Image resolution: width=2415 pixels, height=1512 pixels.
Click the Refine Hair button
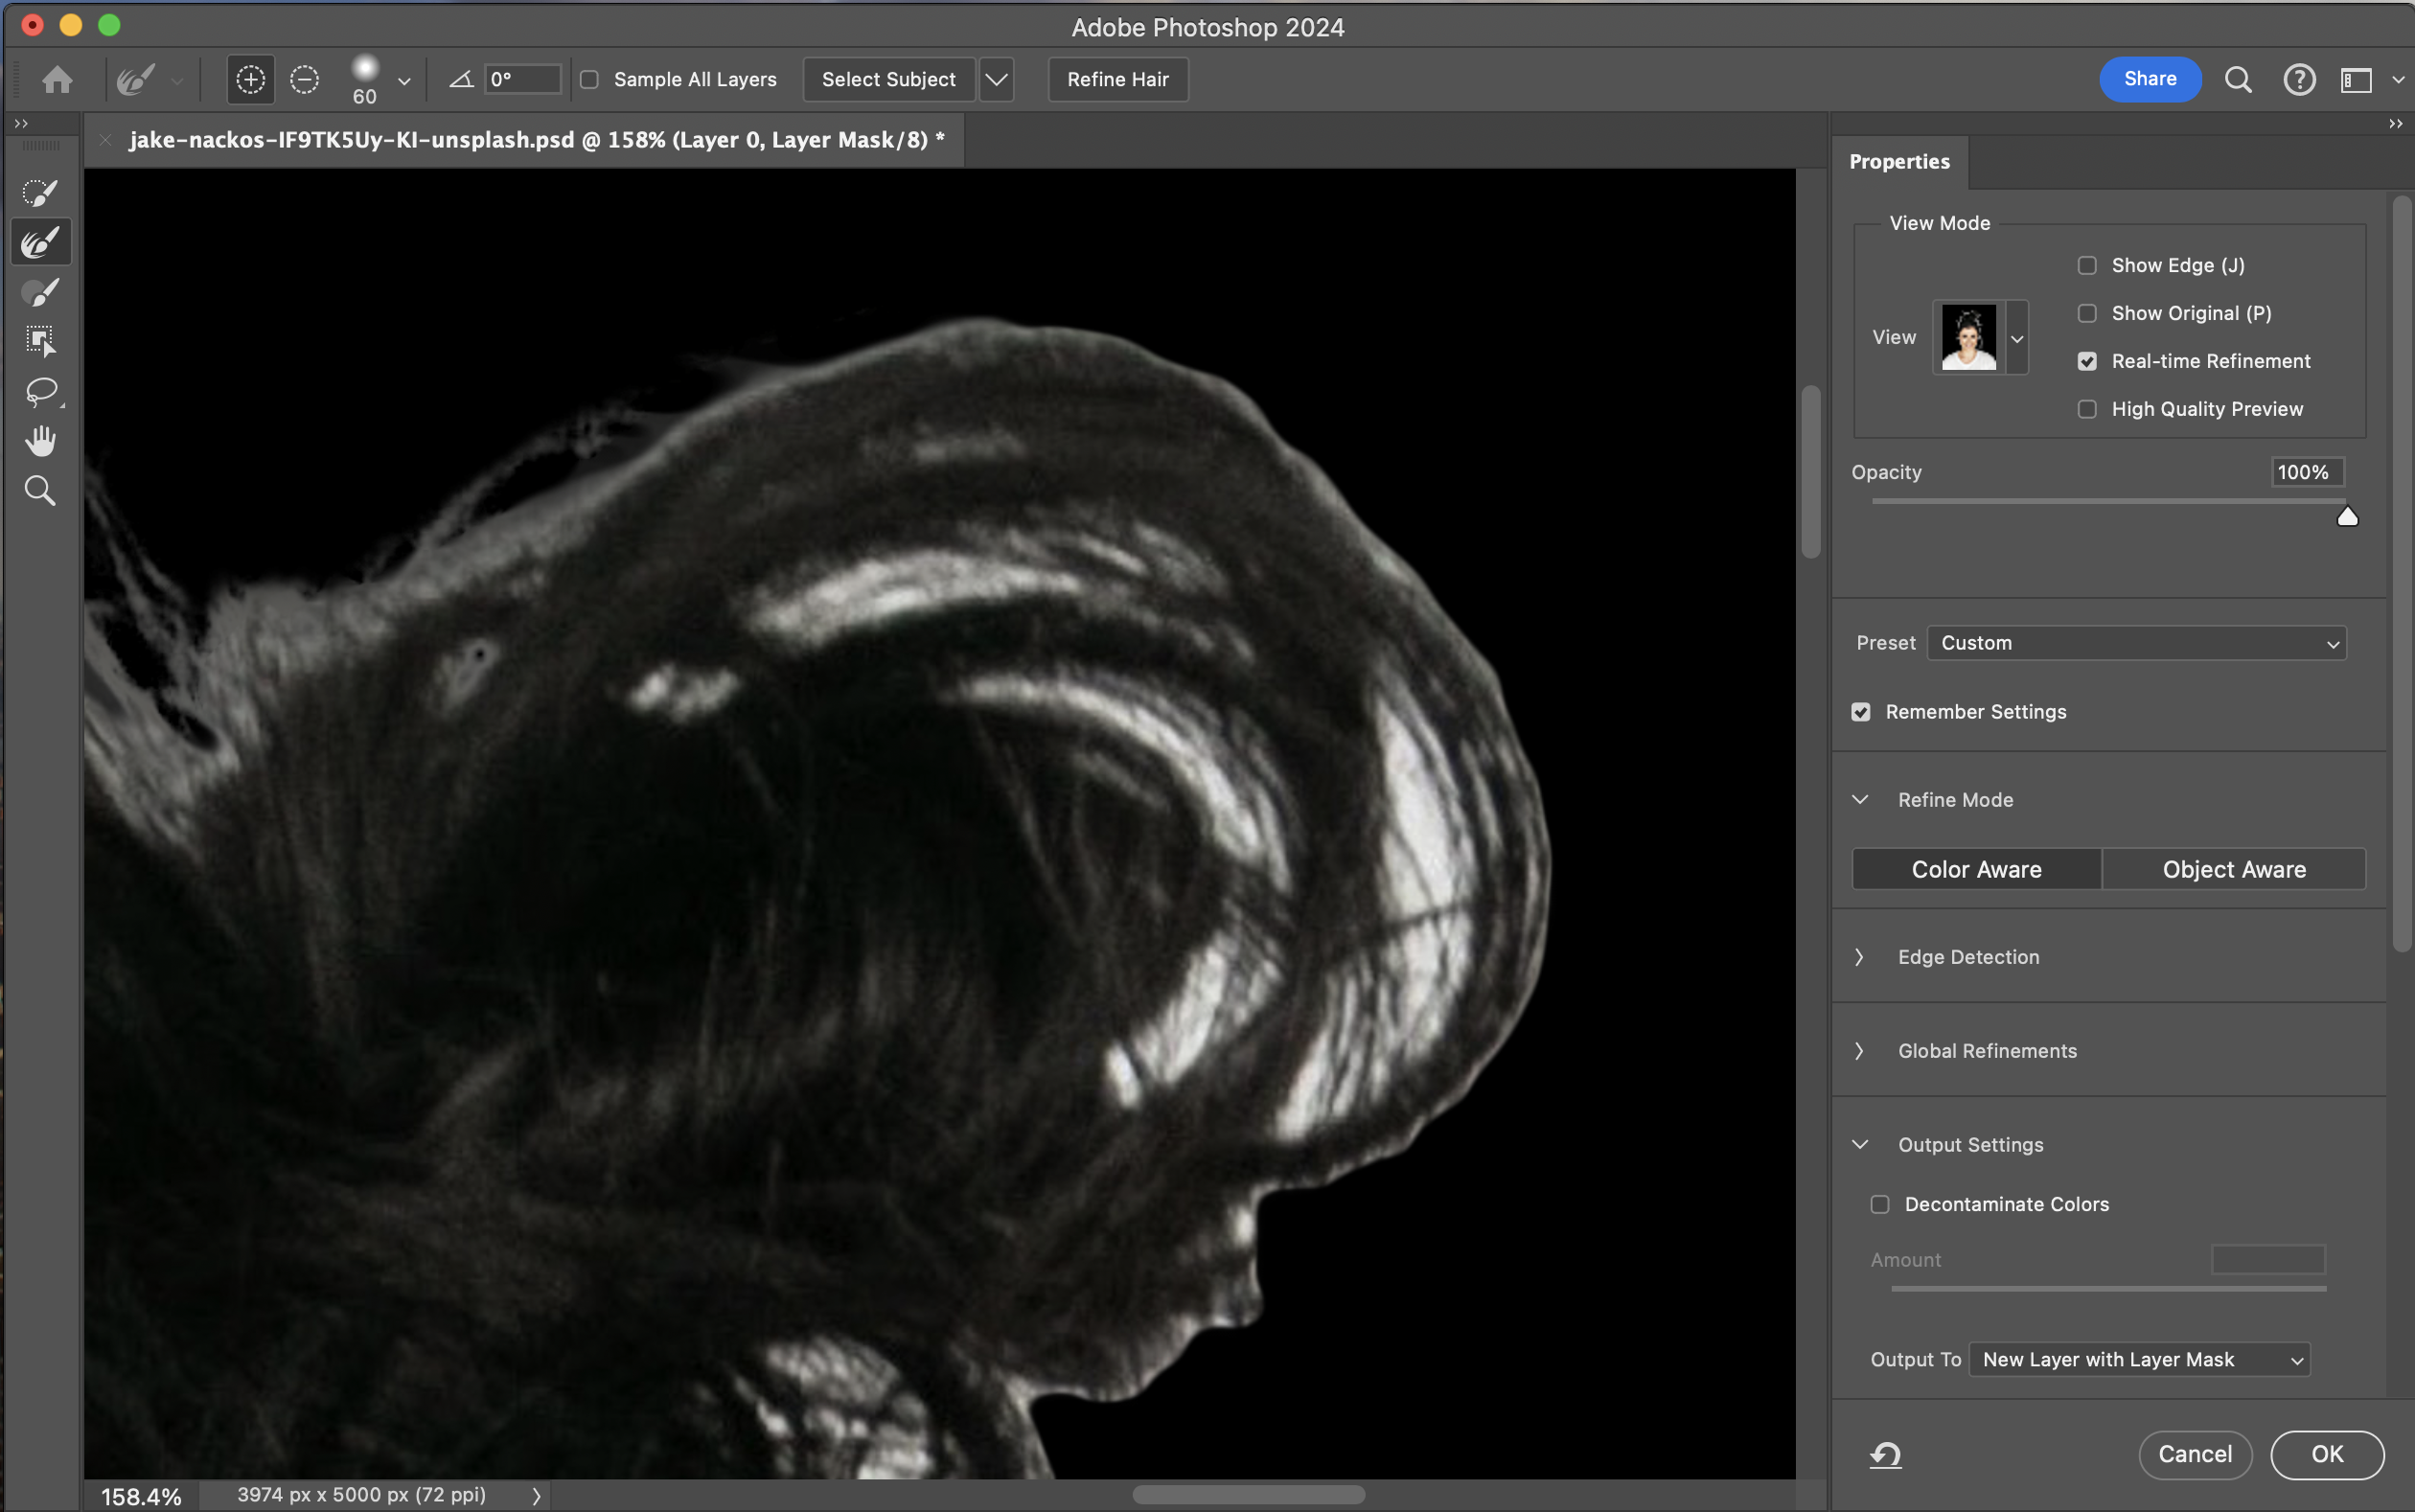click(x=1117, y=79)
